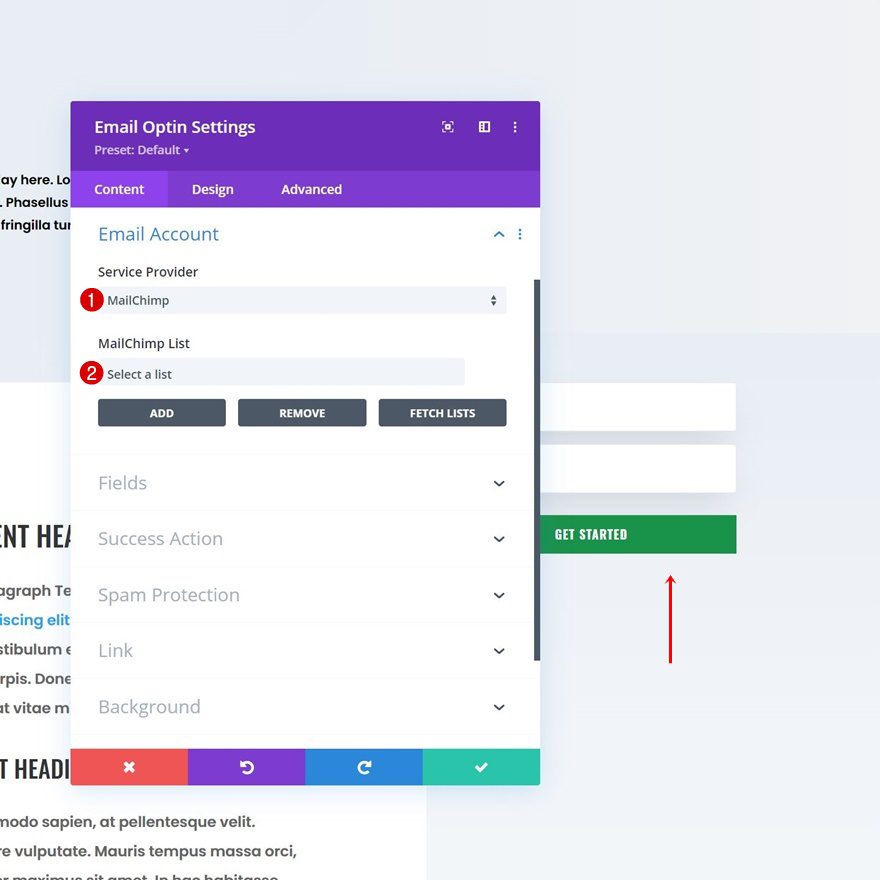Viewport: 880px width, 880px height.
Task: Redo changes with the blue redo arrow
Action: [x=364, y=767]
